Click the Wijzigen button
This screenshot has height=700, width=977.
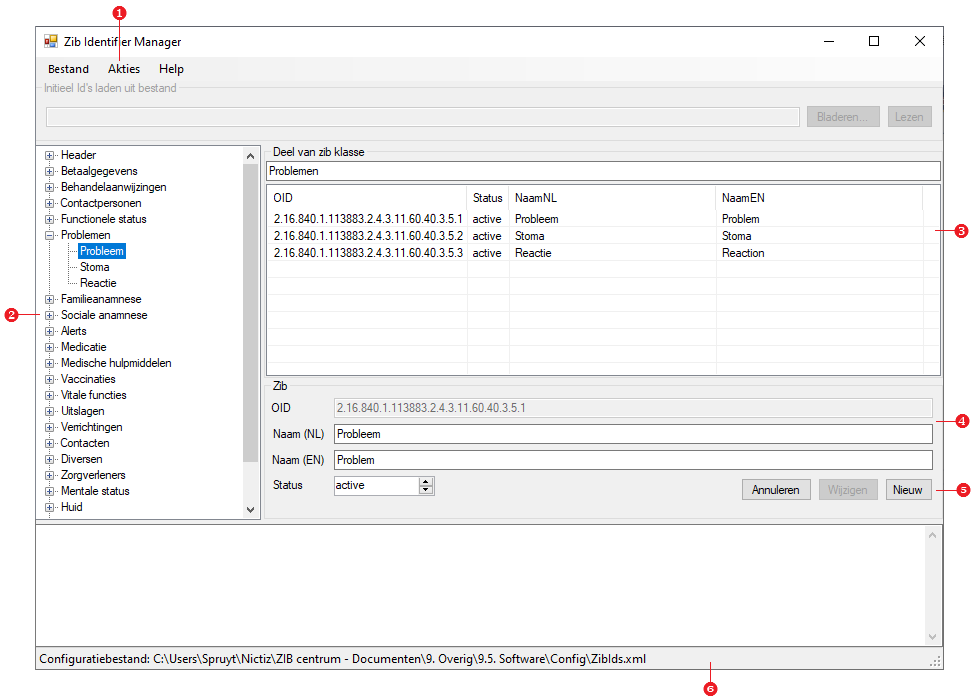[x=847, y=490]
